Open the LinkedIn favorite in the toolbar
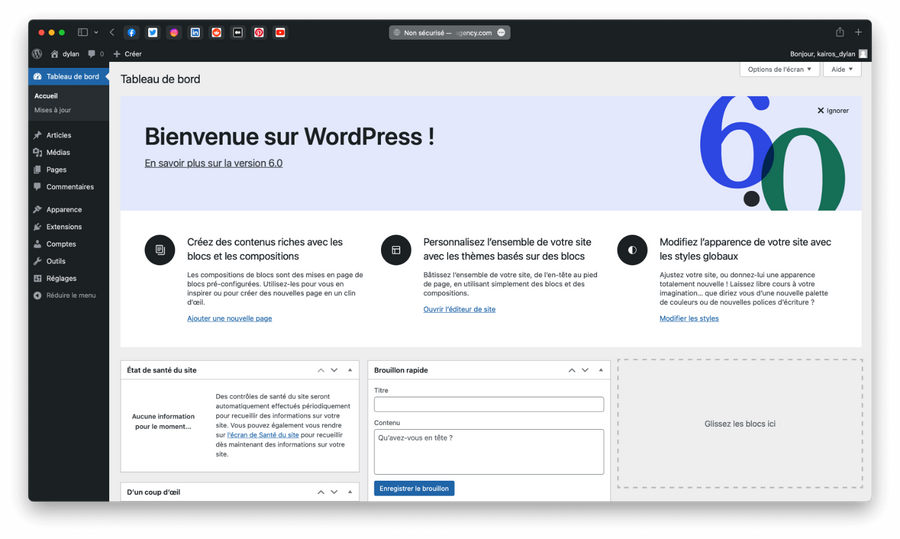Image resolution: width=900 pixels, height=539 pixels. (x=195, y=33)
